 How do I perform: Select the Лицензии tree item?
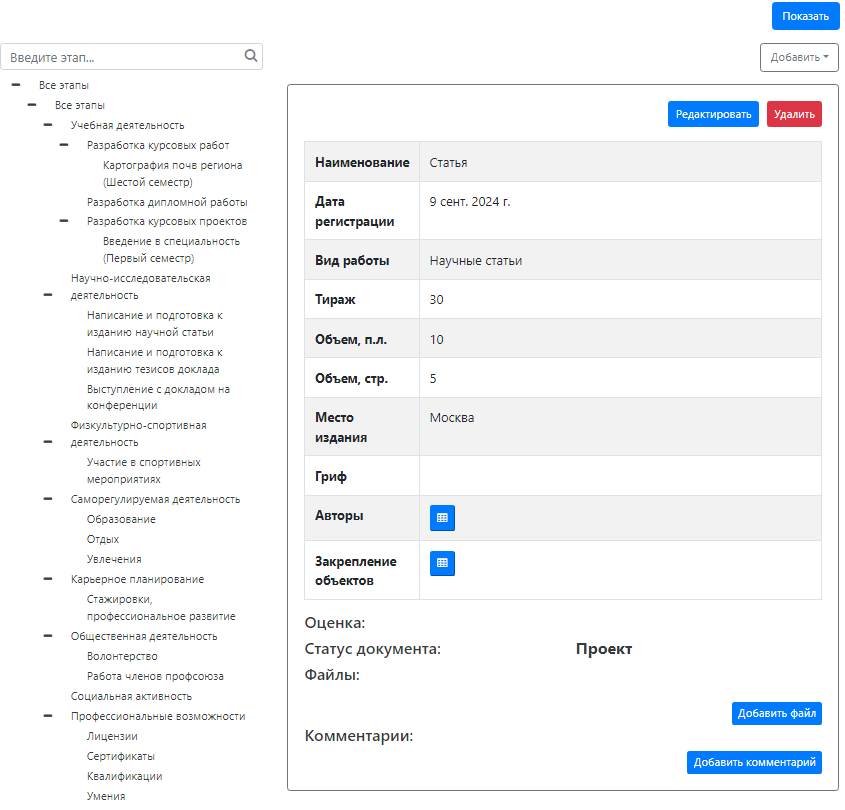[x=112, y=736]
